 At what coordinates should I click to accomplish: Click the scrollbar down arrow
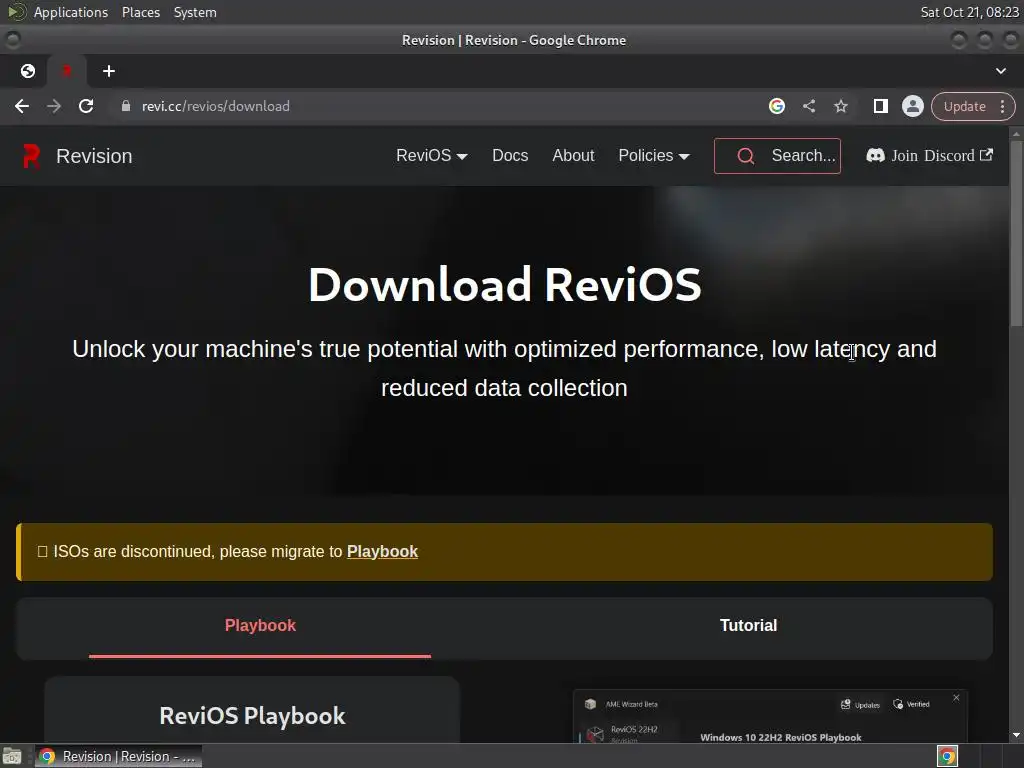[1016, 735]
